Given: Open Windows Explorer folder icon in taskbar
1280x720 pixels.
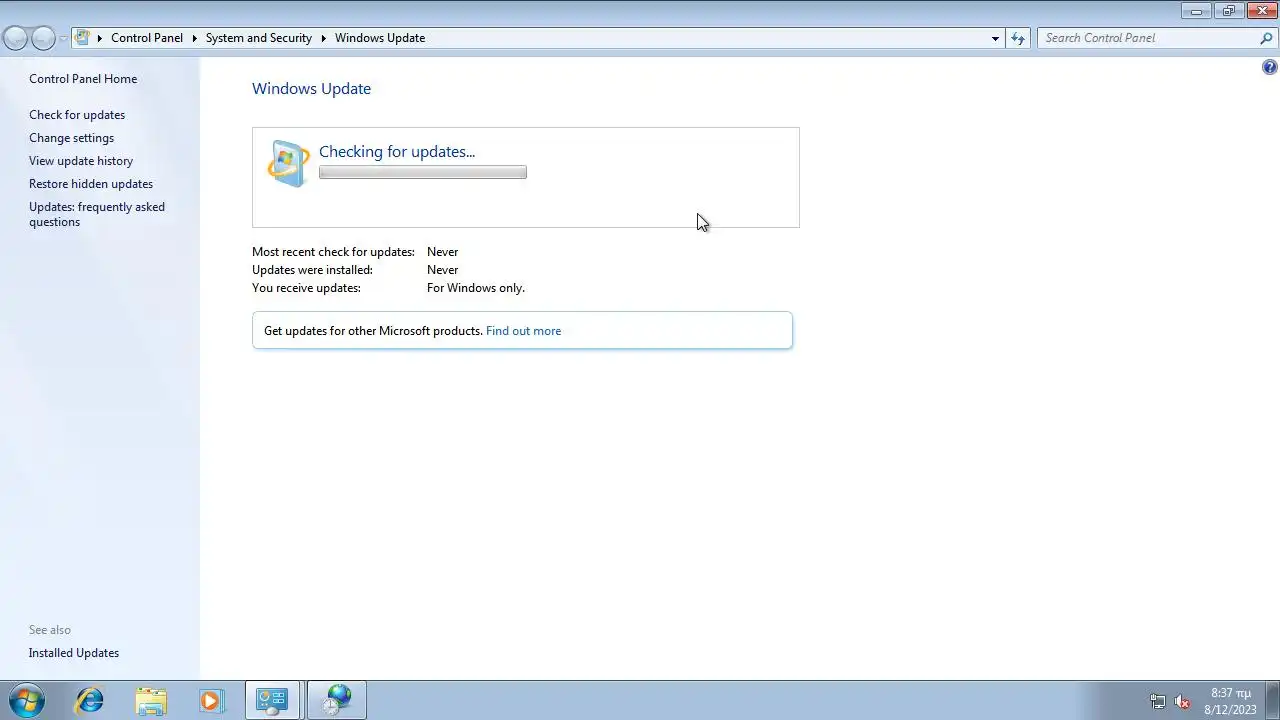Looking at the screenshot, I should 151,700.
